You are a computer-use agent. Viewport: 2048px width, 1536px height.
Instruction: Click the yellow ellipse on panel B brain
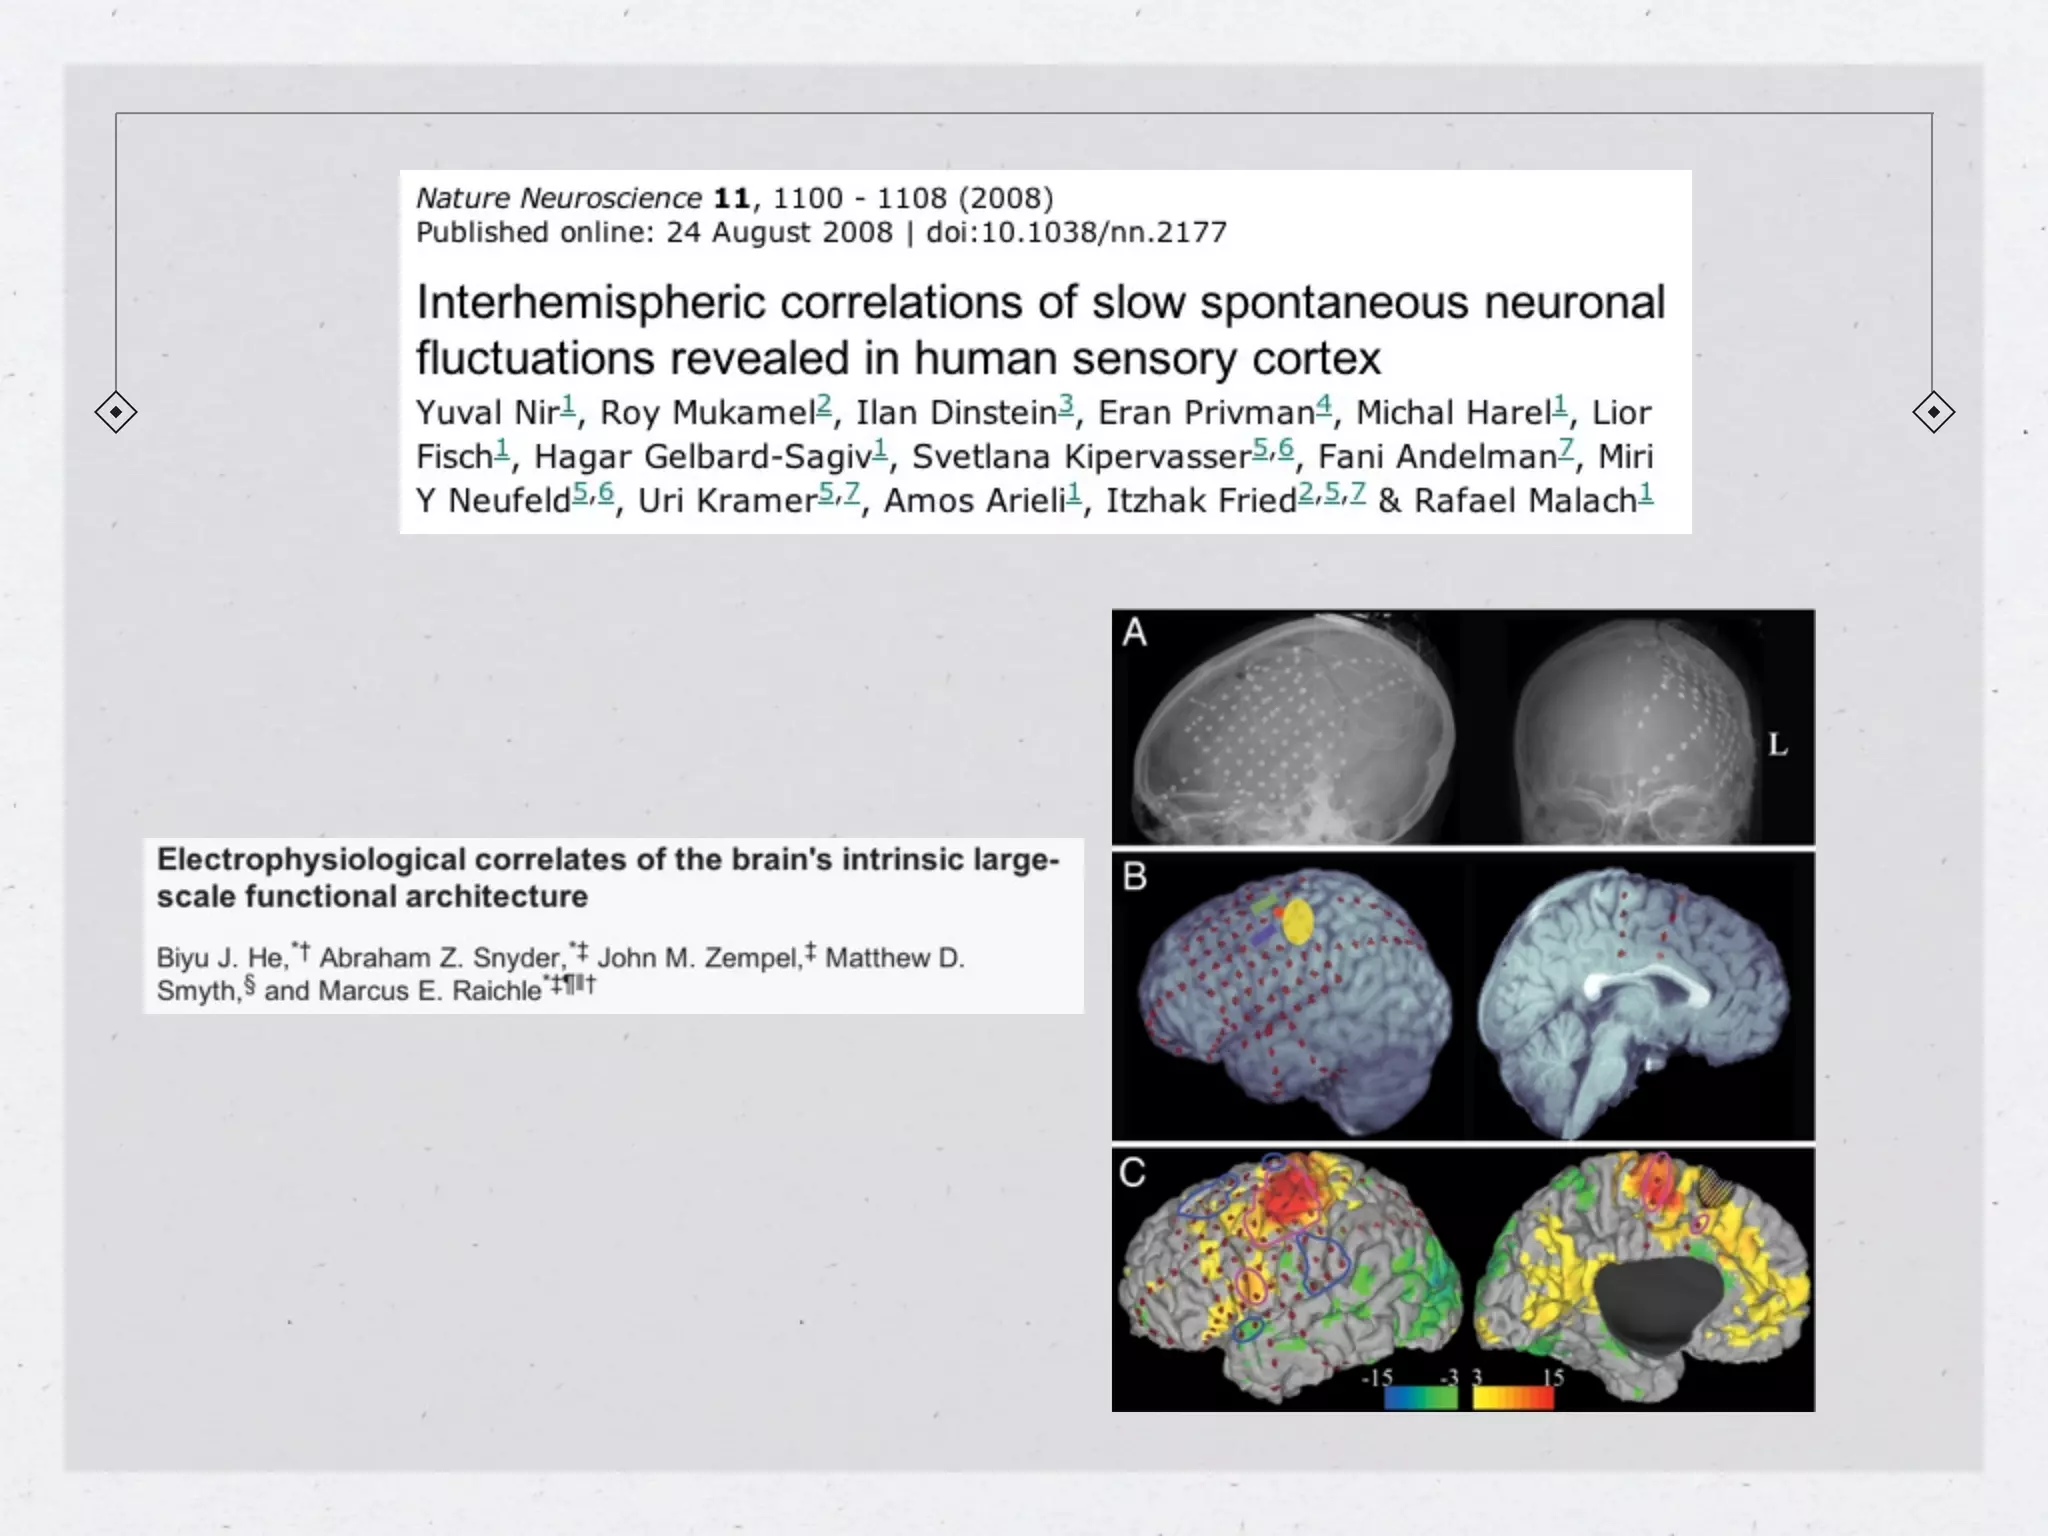1297,922
